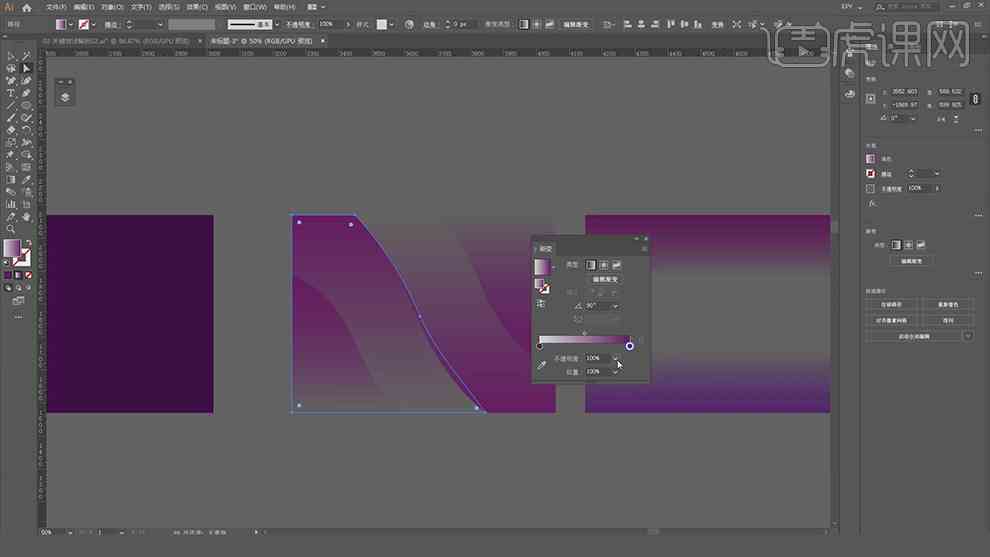Select right color stop on gradient slider

[x=629, y=346]
